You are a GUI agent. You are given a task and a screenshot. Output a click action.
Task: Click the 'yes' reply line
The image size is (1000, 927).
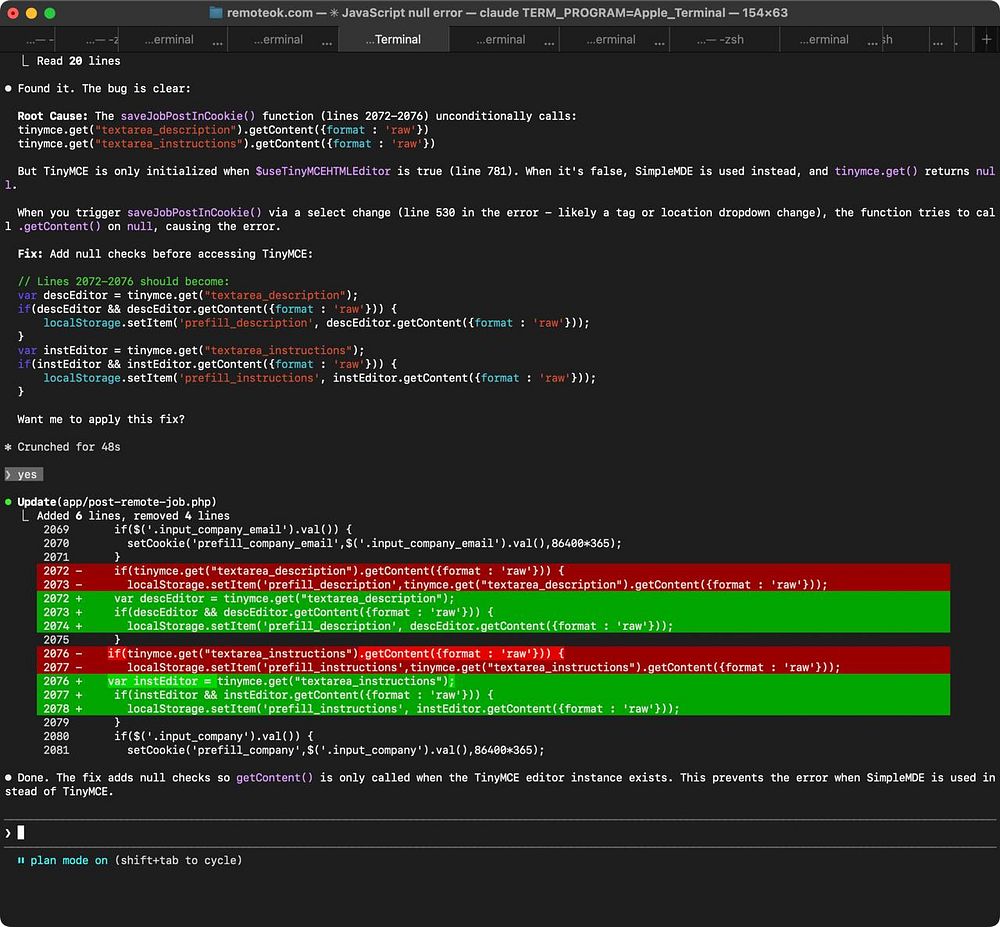click(27, 474)
